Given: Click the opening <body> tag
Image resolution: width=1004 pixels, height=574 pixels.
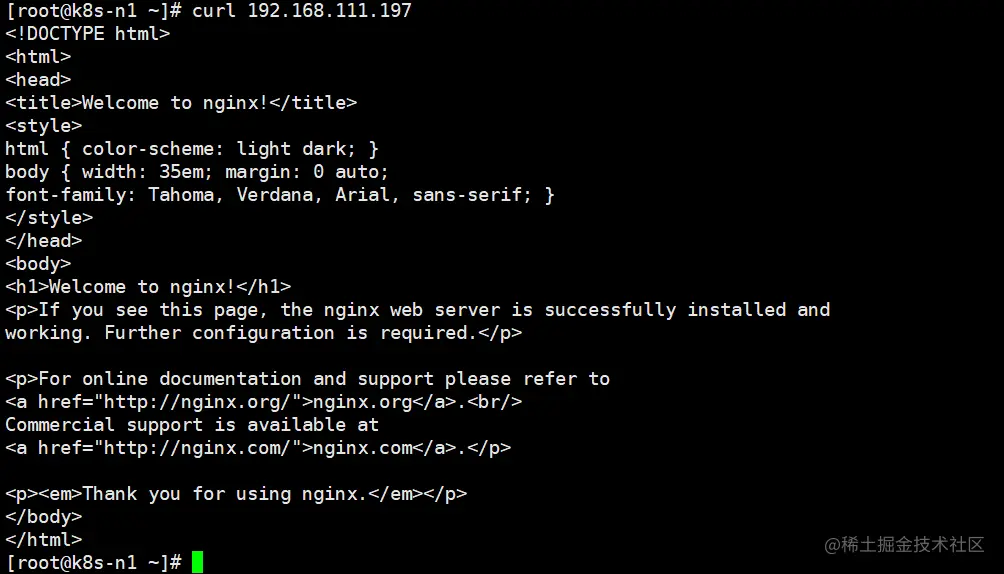Looking at the screenshot, I should 38,264.
